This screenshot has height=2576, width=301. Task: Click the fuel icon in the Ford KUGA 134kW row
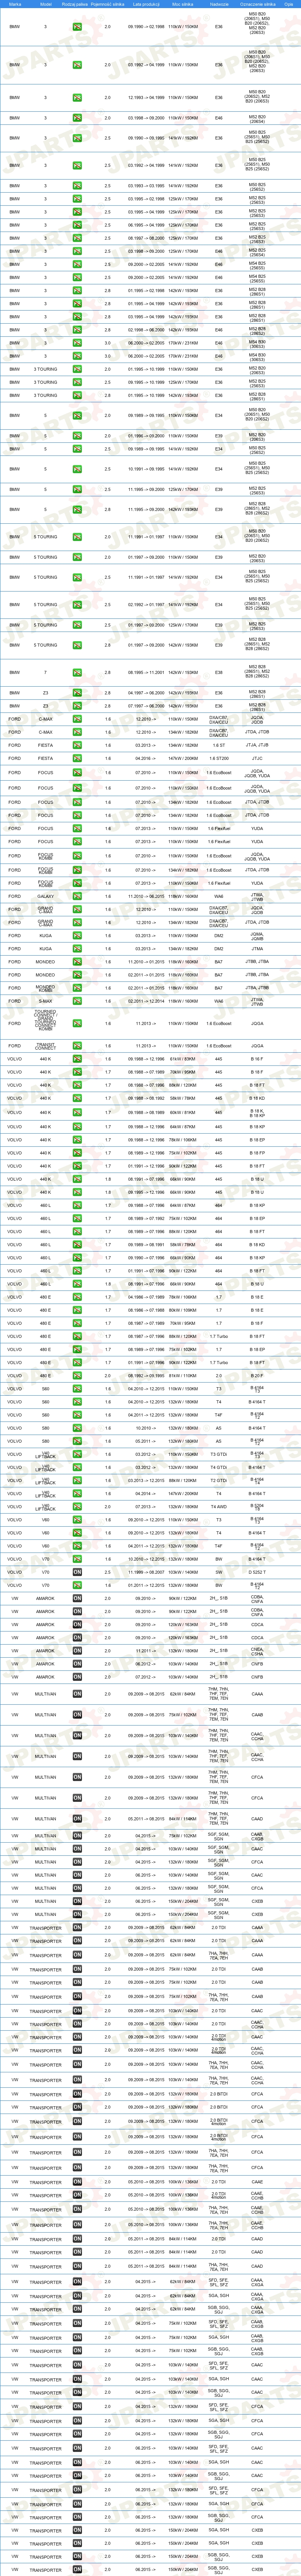coord(77,949)
